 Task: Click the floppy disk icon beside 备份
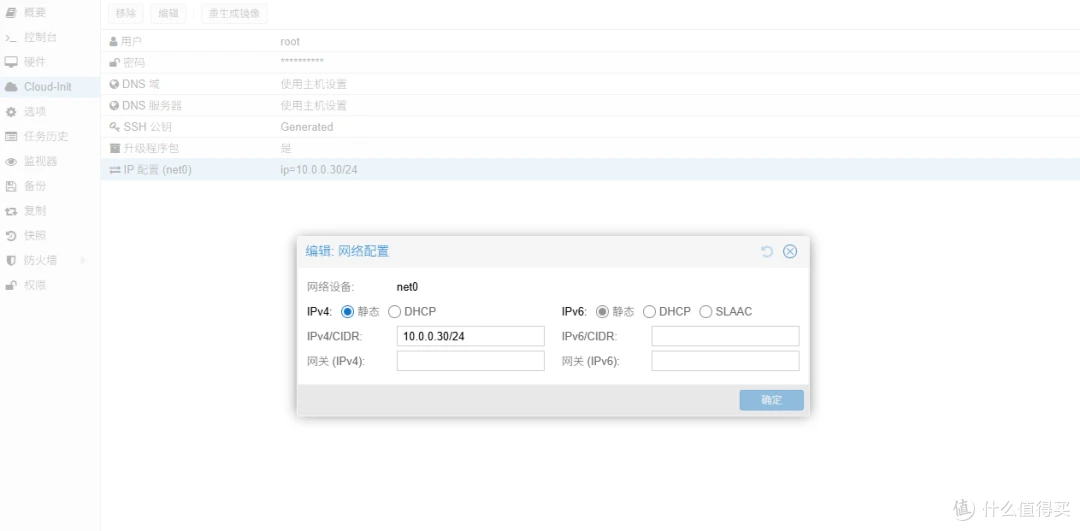tap(10, 186)
